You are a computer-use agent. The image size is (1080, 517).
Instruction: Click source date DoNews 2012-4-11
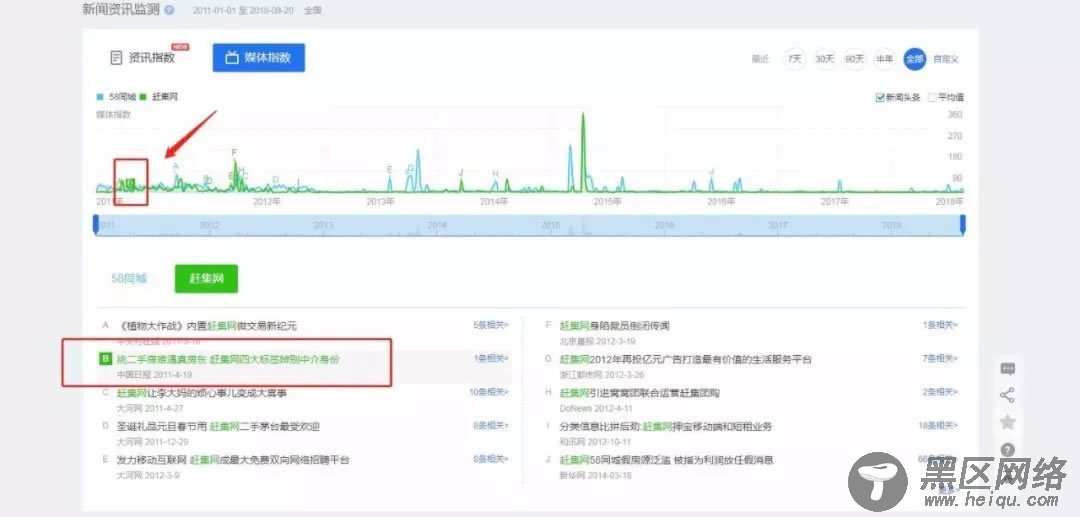pyautogui.click(x=595, y=408)
